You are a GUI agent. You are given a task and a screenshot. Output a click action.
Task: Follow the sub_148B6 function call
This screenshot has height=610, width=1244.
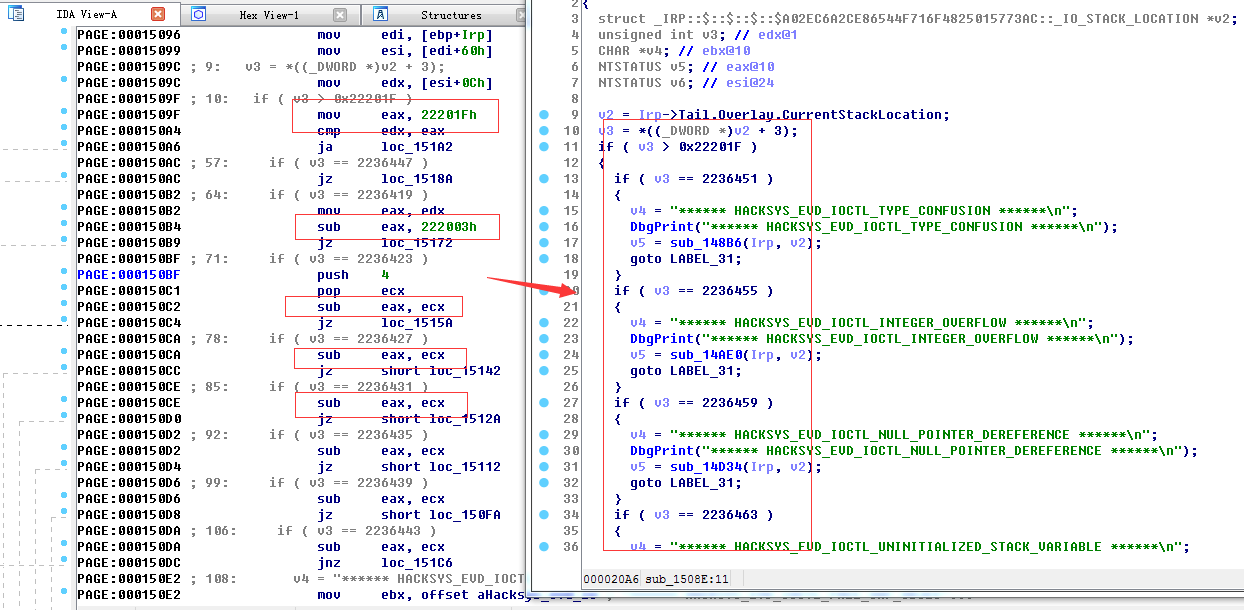pyautogui.click(x=698, y=243)
